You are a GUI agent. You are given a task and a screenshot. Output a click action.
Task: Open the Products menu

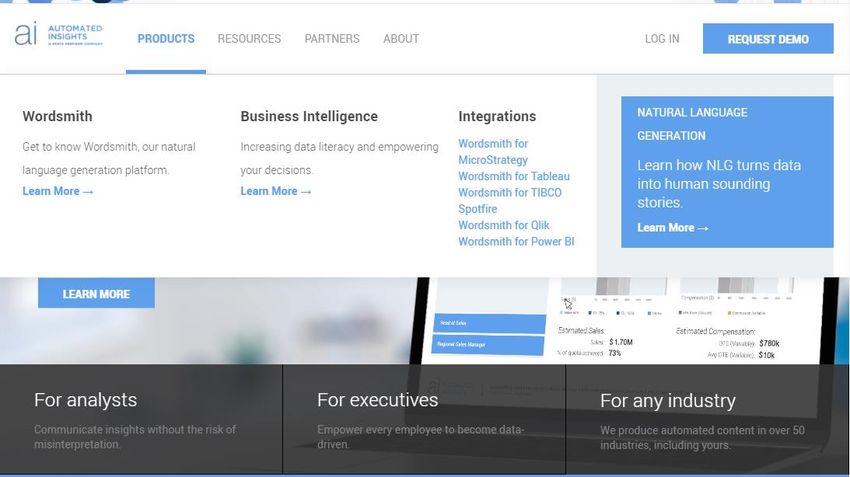tap(166, 38)
